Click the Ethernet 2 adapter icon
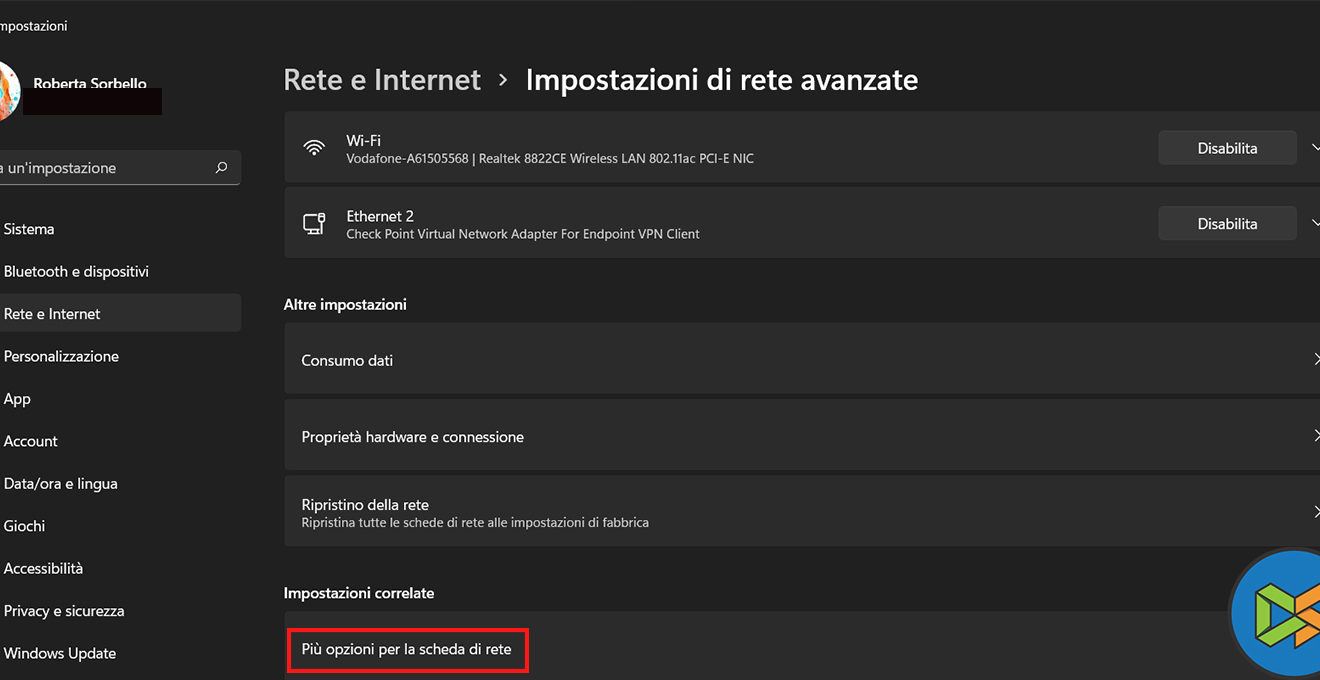Screen dimensions: 1320x680 pyautogui.click(x=314, y=224)
